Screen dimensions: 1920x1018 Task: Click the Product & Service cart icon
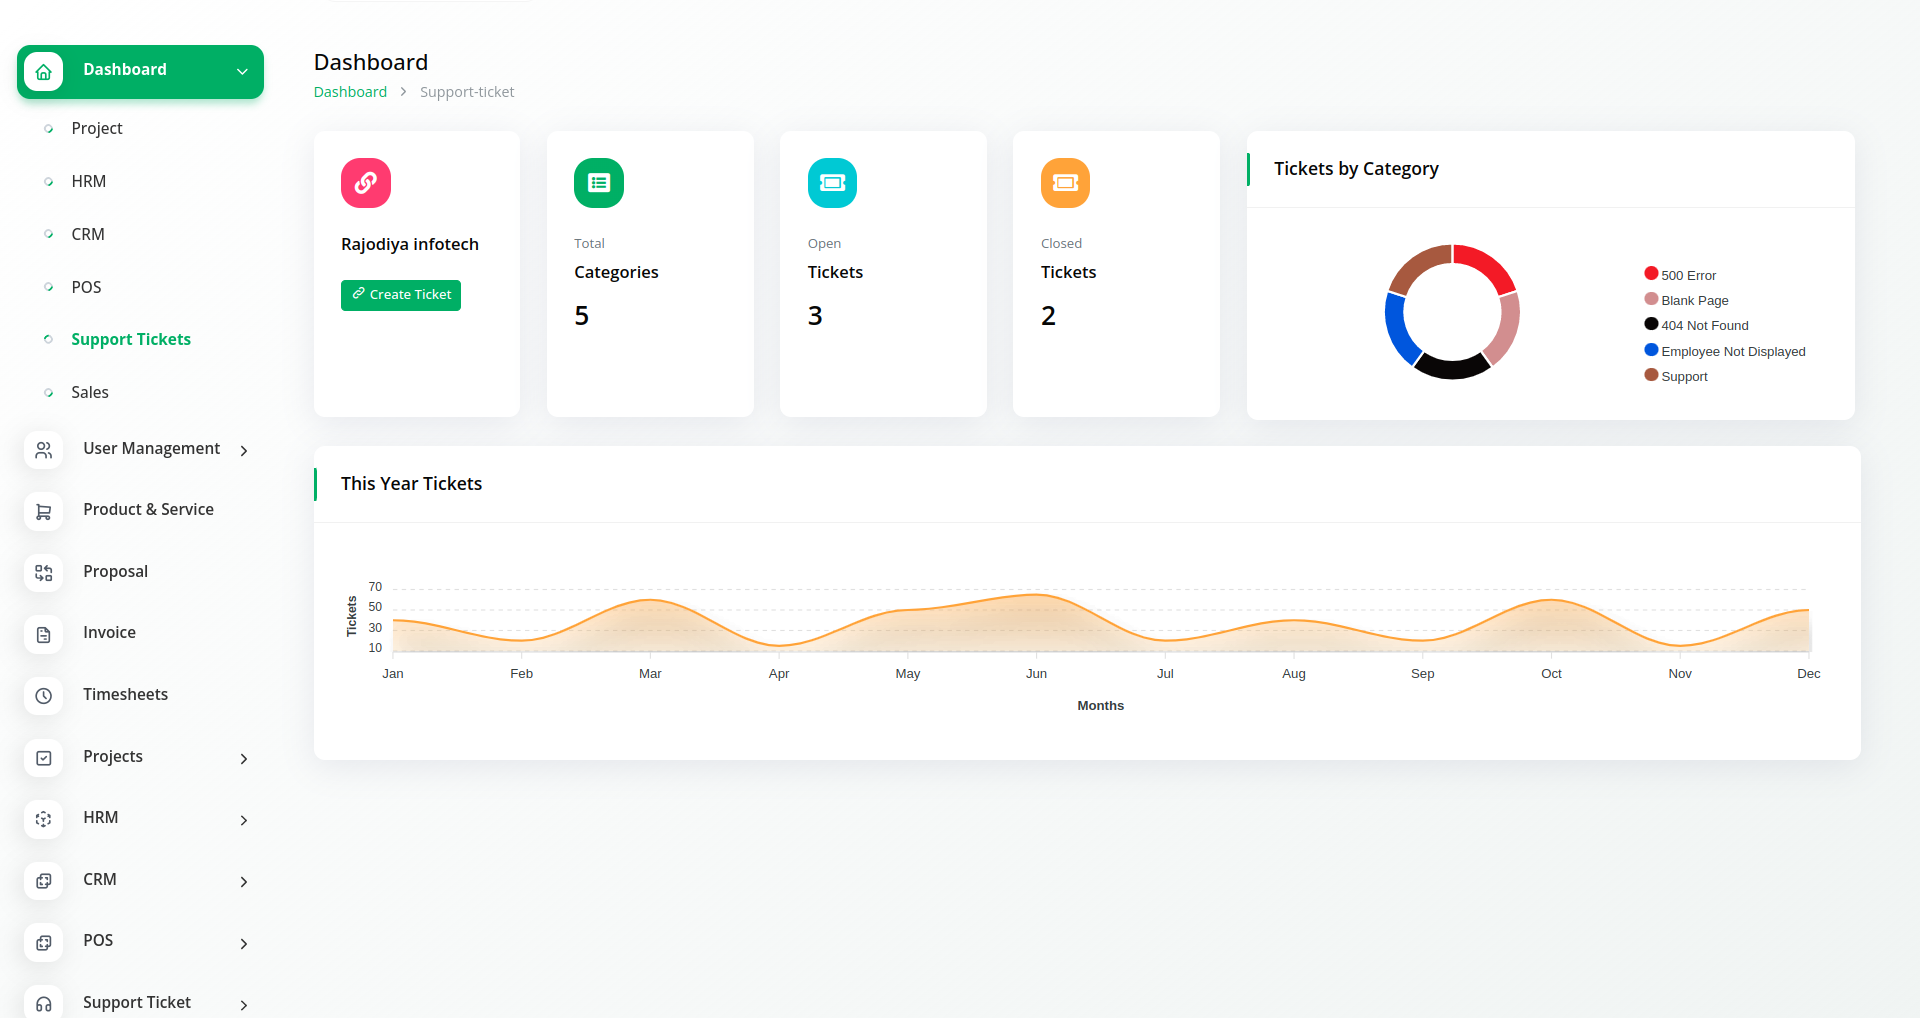click(43, 512)
